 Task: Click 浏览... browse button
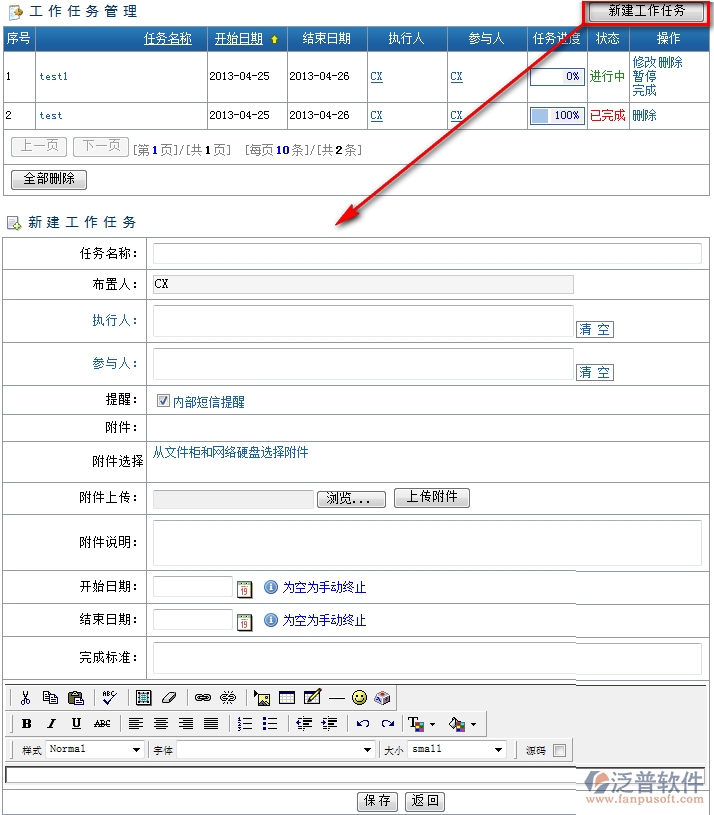pyautogui.click(x=351, y=499)
